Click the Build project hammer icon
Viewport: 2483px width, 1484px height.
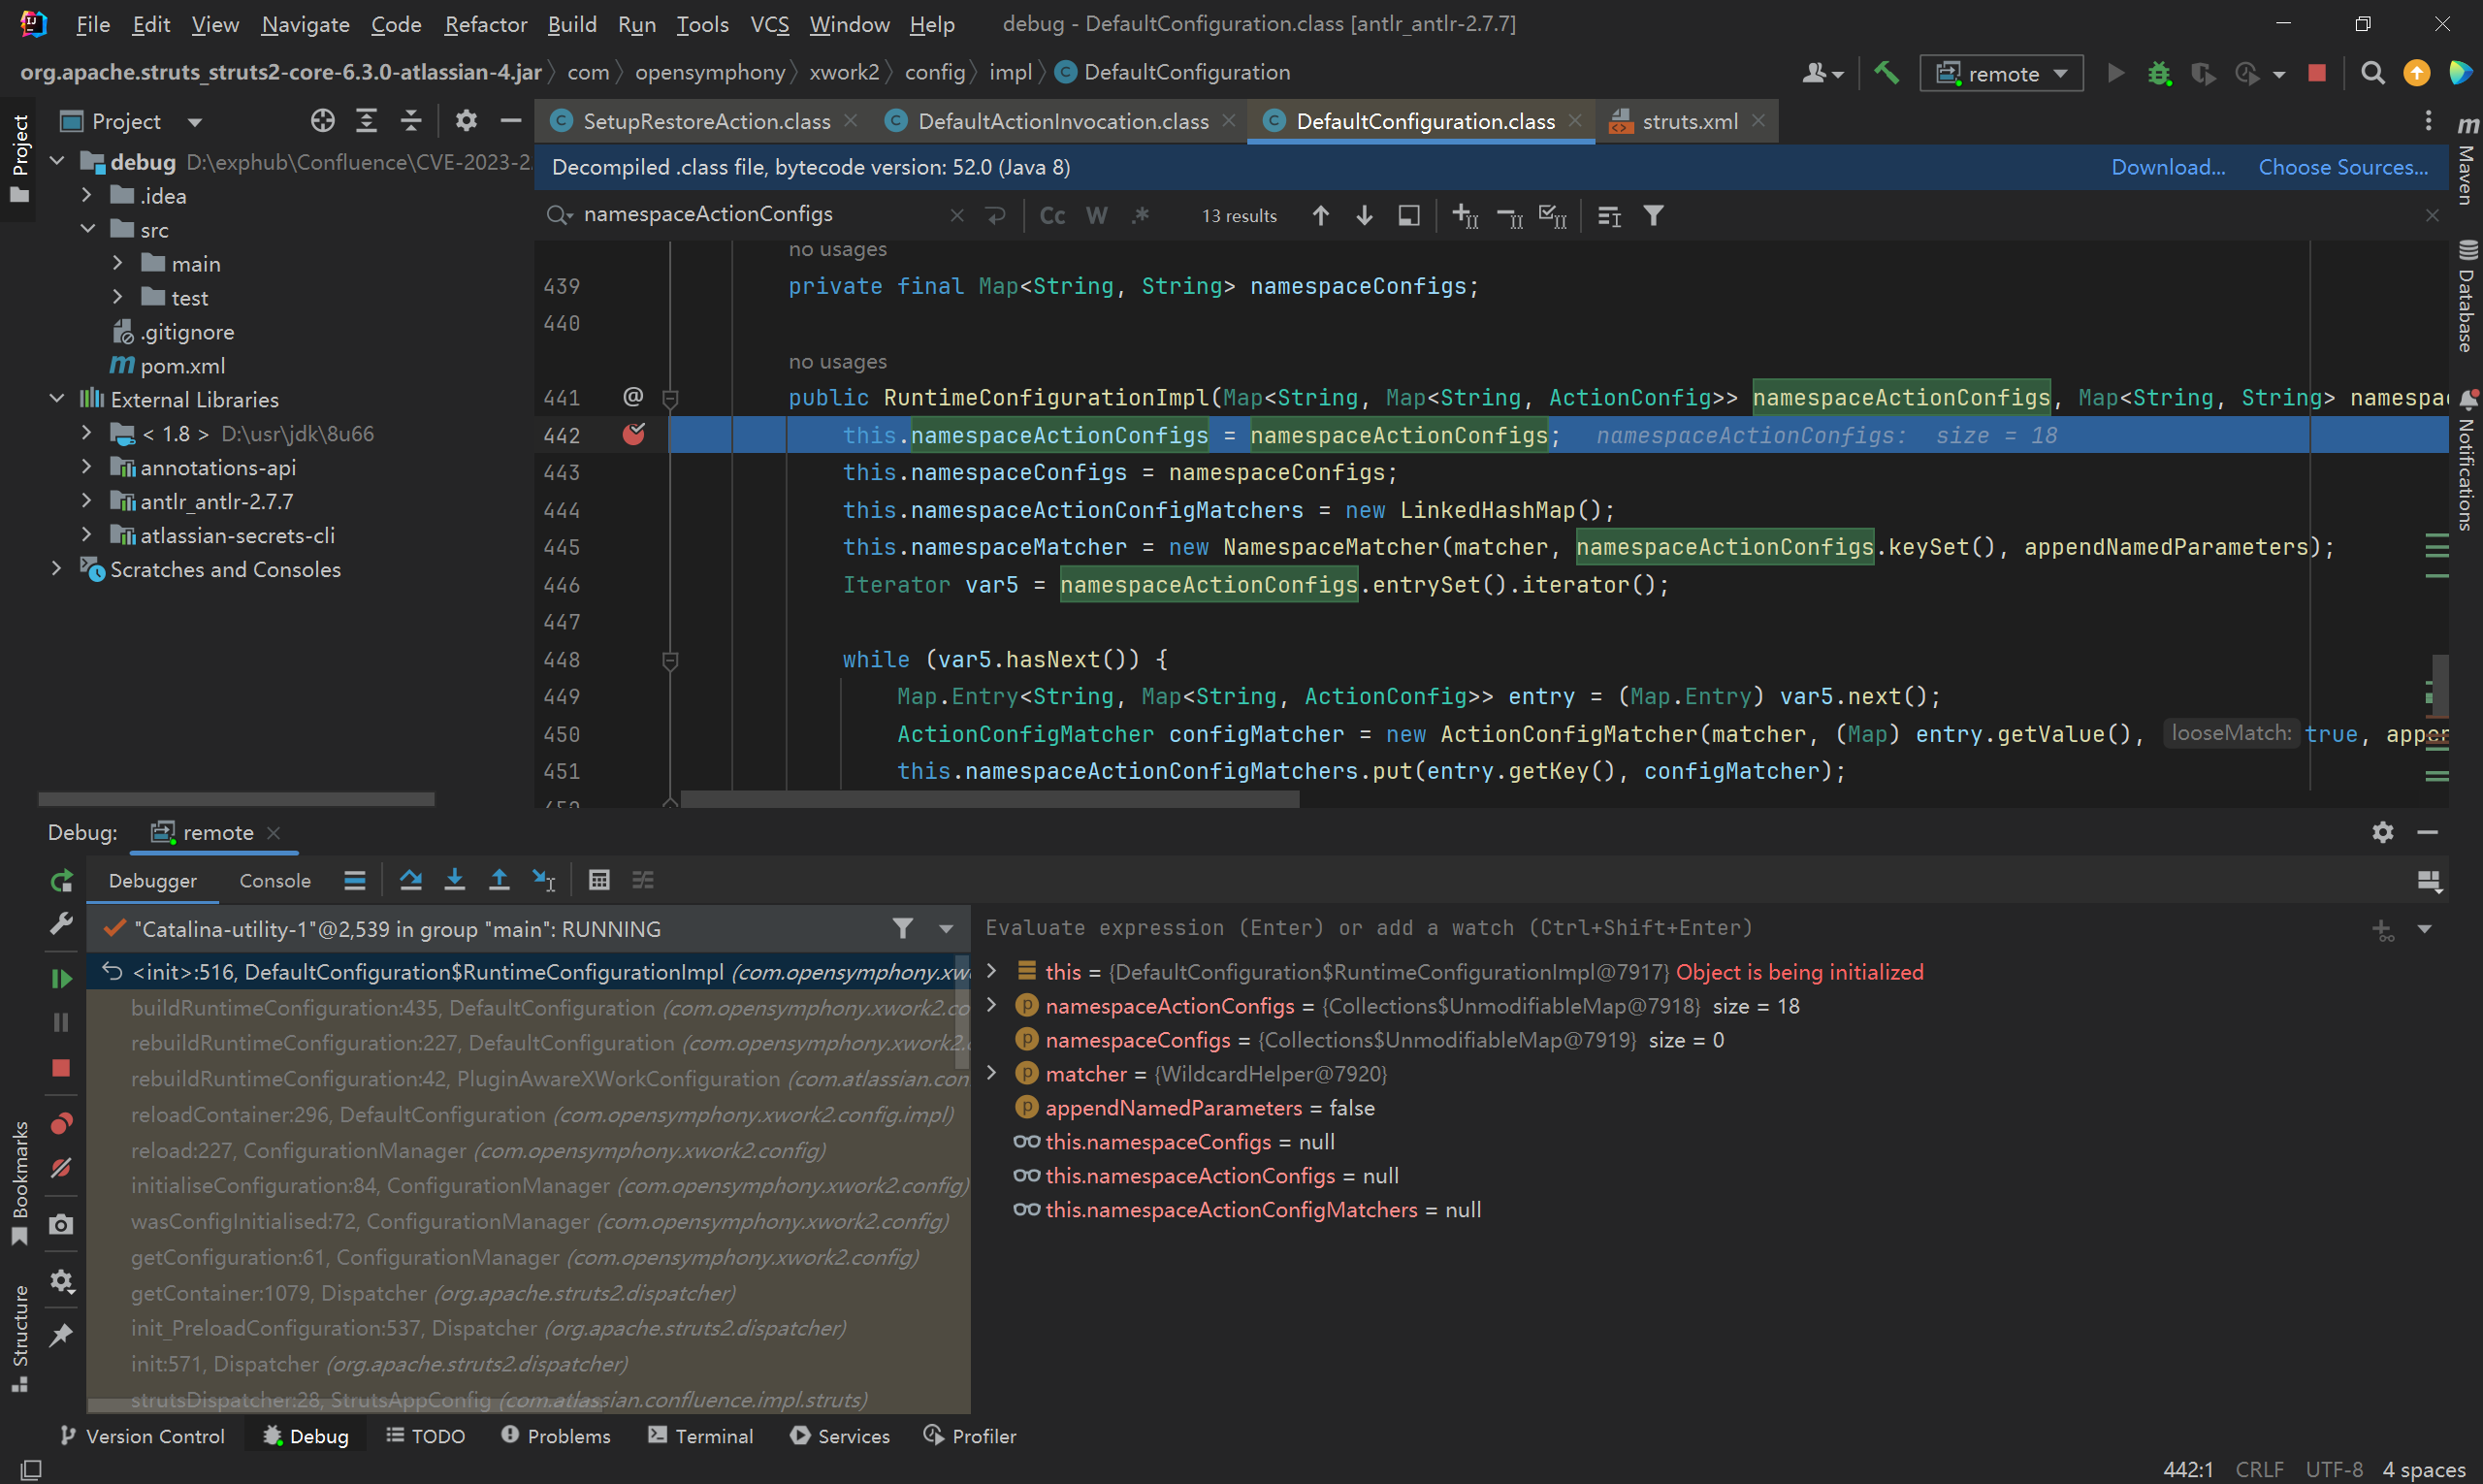point(1886,73)
